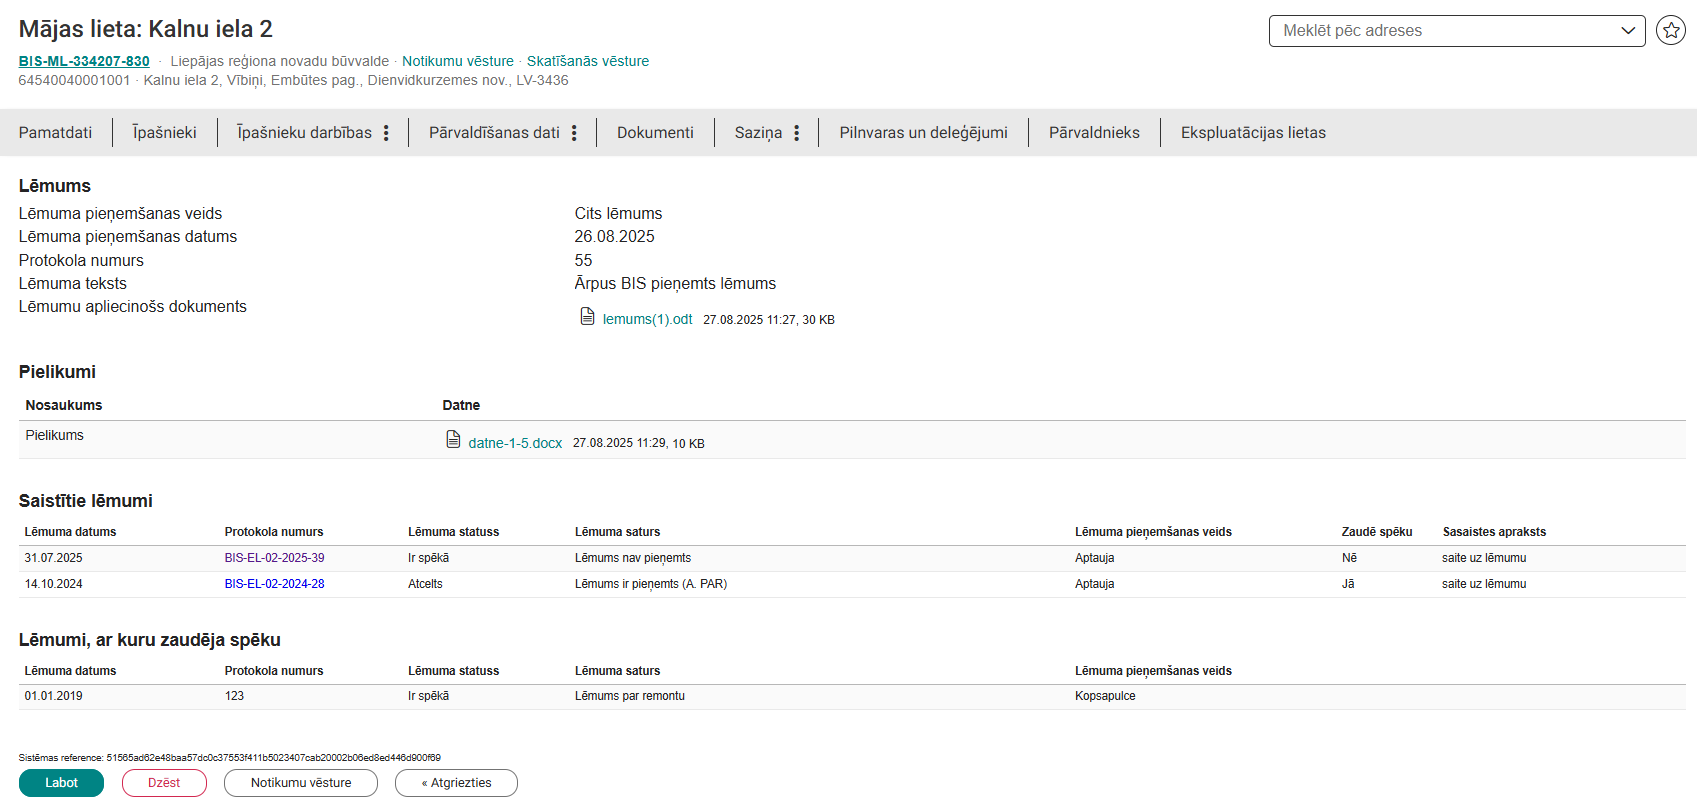Go to the Ekspluatācijas lietas tab
This screenshot has width=1697, height=812.
tap(1252, 133)
